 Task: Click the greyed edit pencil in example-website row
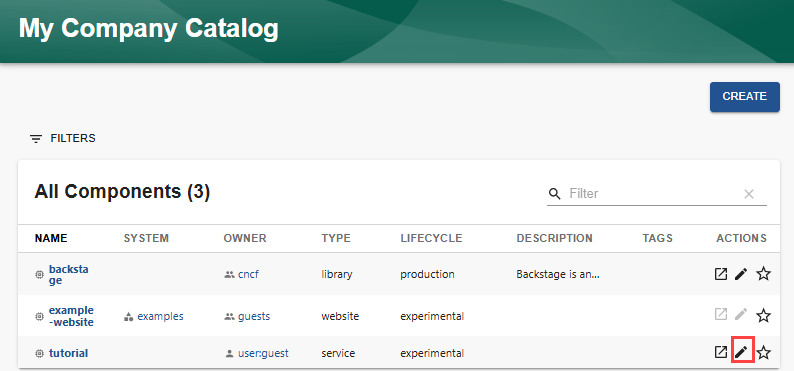click(x=741, y=314)
